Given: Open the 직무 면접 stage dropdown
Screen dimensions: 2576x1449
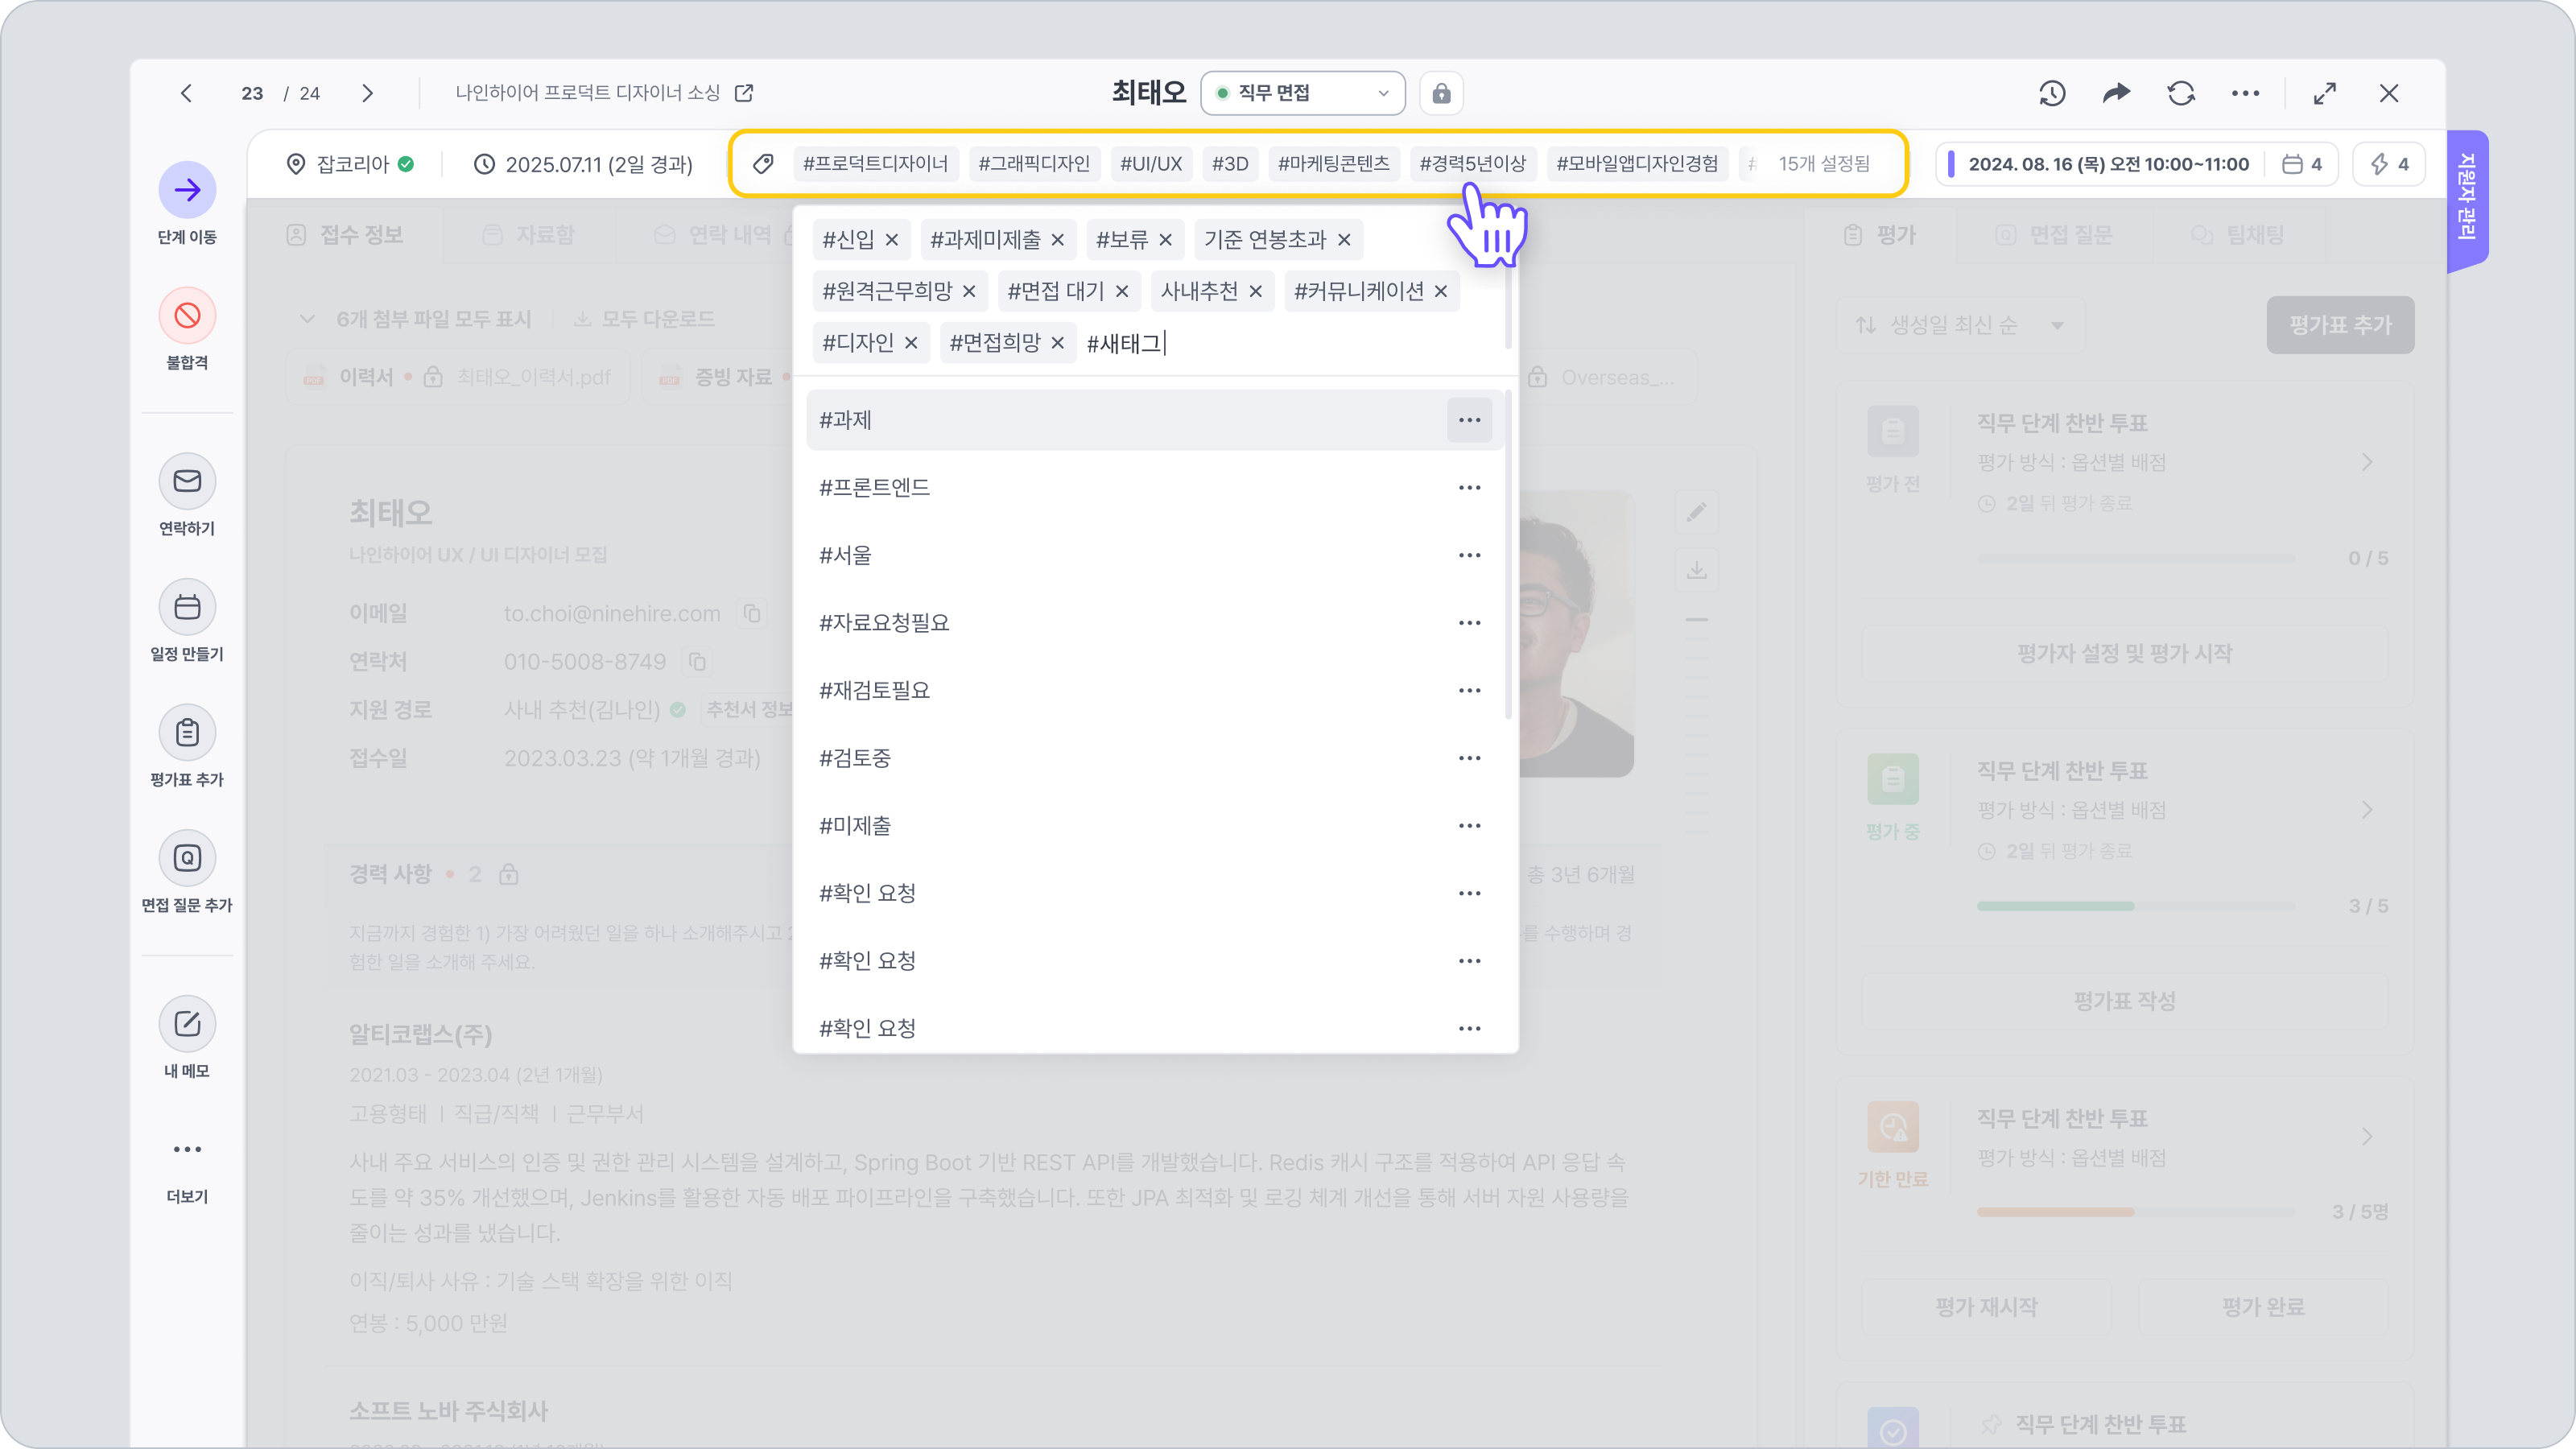Looking at the screenshot, I should coord(1302,93).
